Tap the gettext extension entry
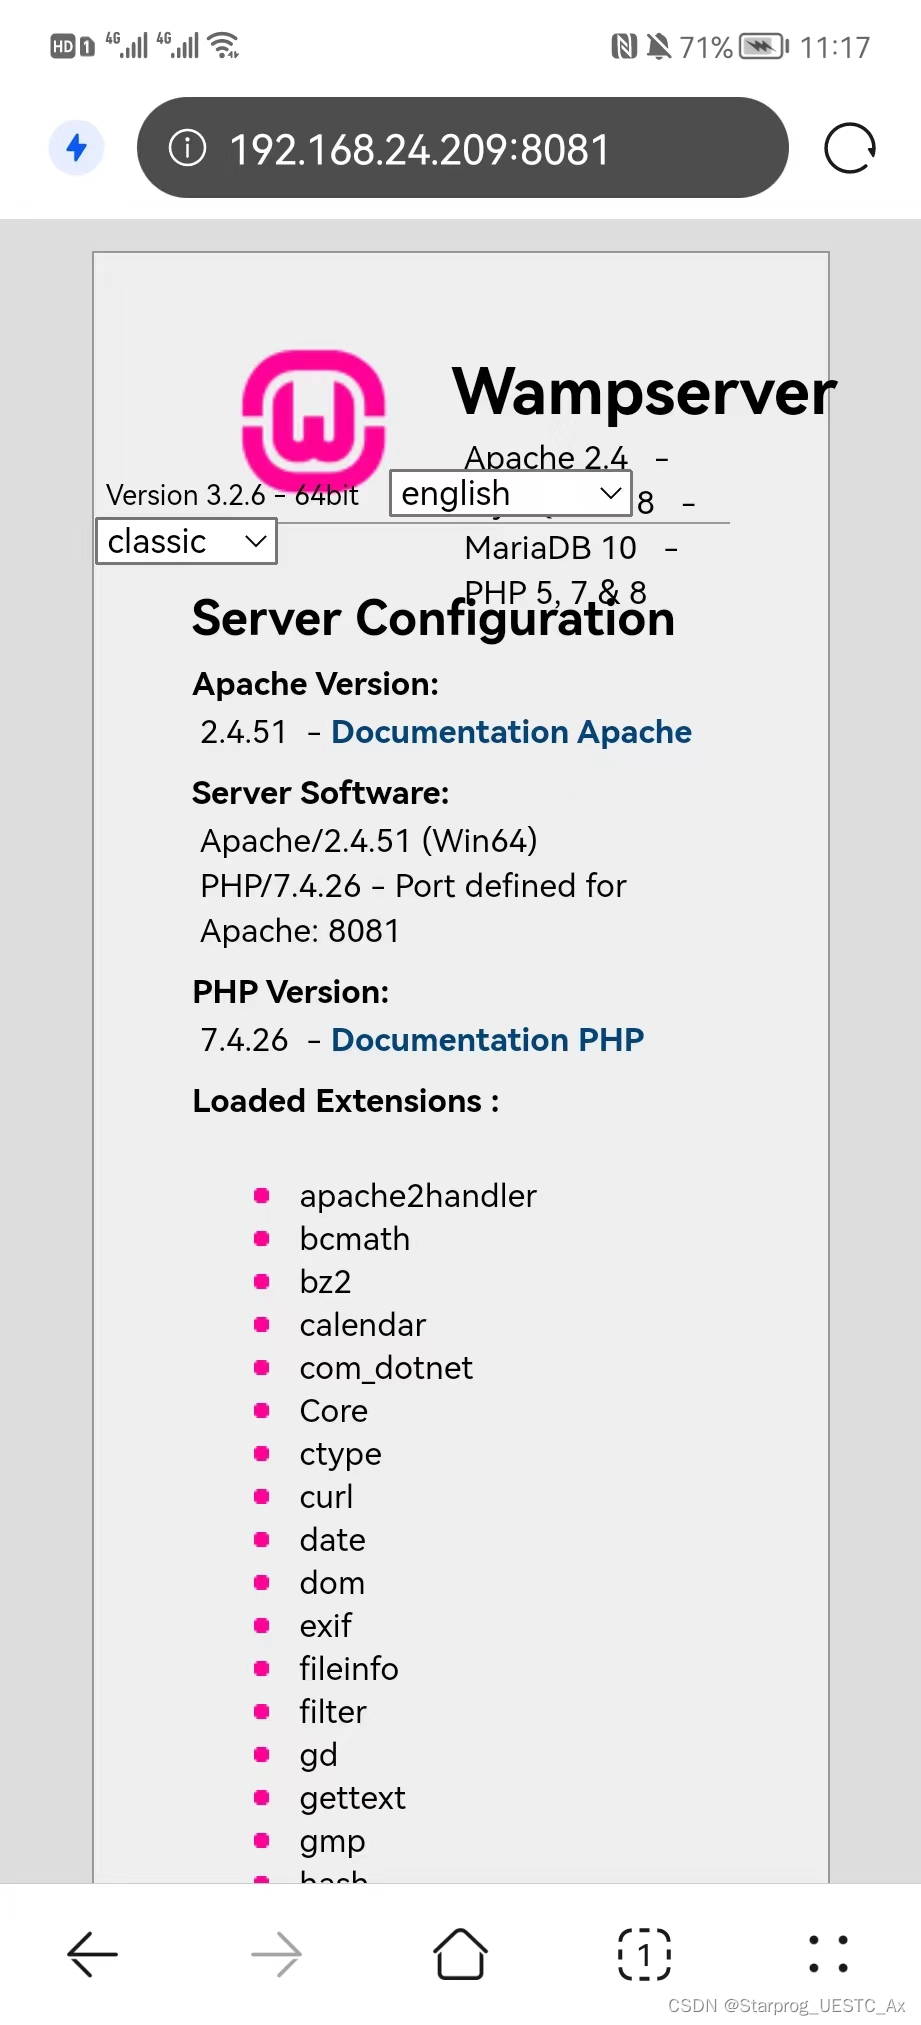The height and width of the screenshot is (2025, 921). (x=352, y=1798)
